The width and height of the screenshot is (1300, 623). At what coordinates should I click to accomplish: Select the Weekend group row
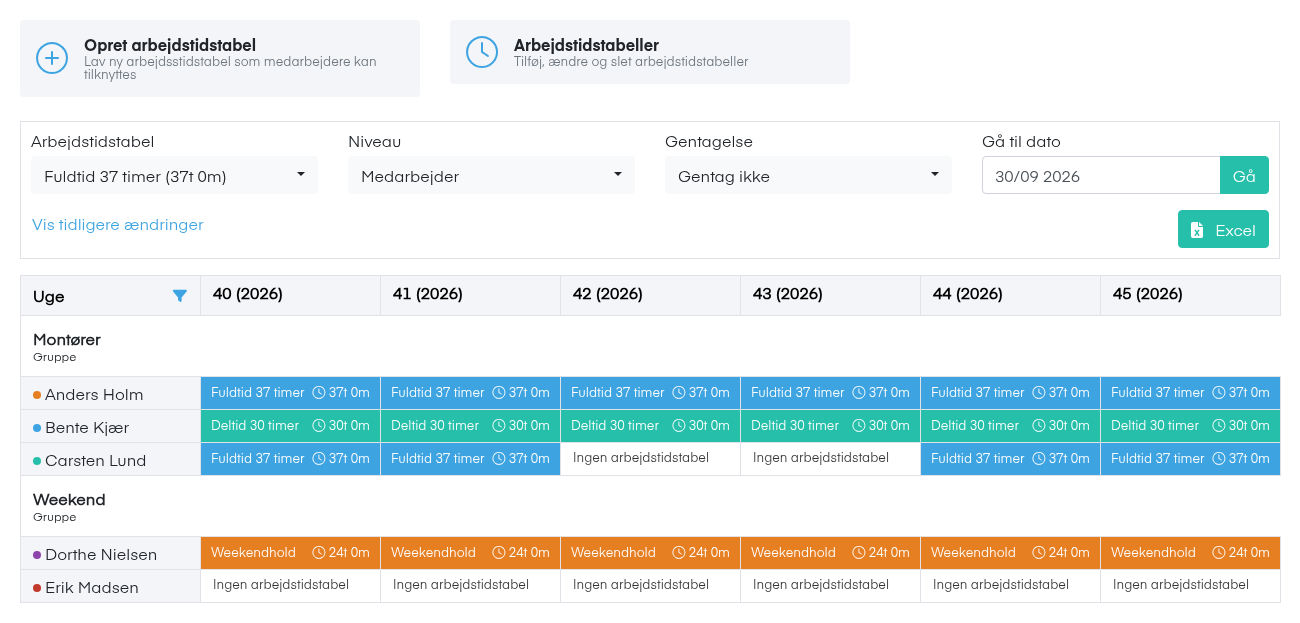tap(650, 506)
